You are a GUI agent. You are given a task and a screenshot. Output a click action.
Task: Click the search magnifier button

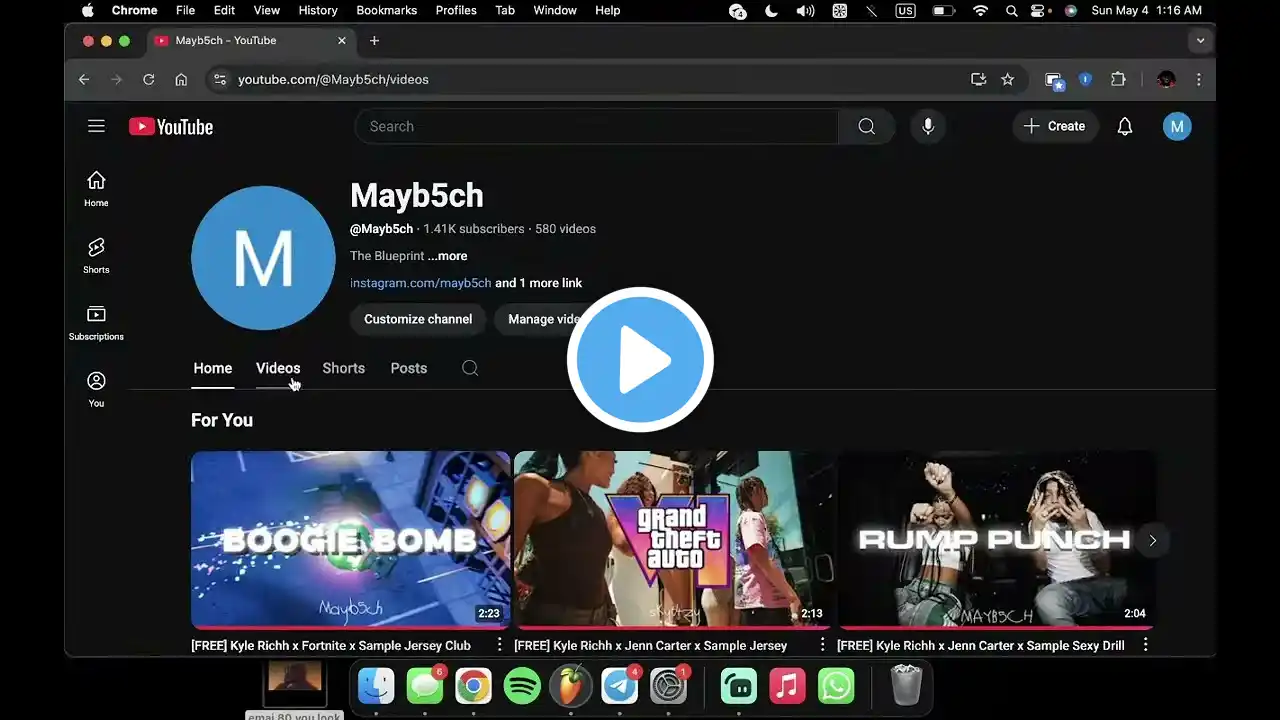click(867, 126)
